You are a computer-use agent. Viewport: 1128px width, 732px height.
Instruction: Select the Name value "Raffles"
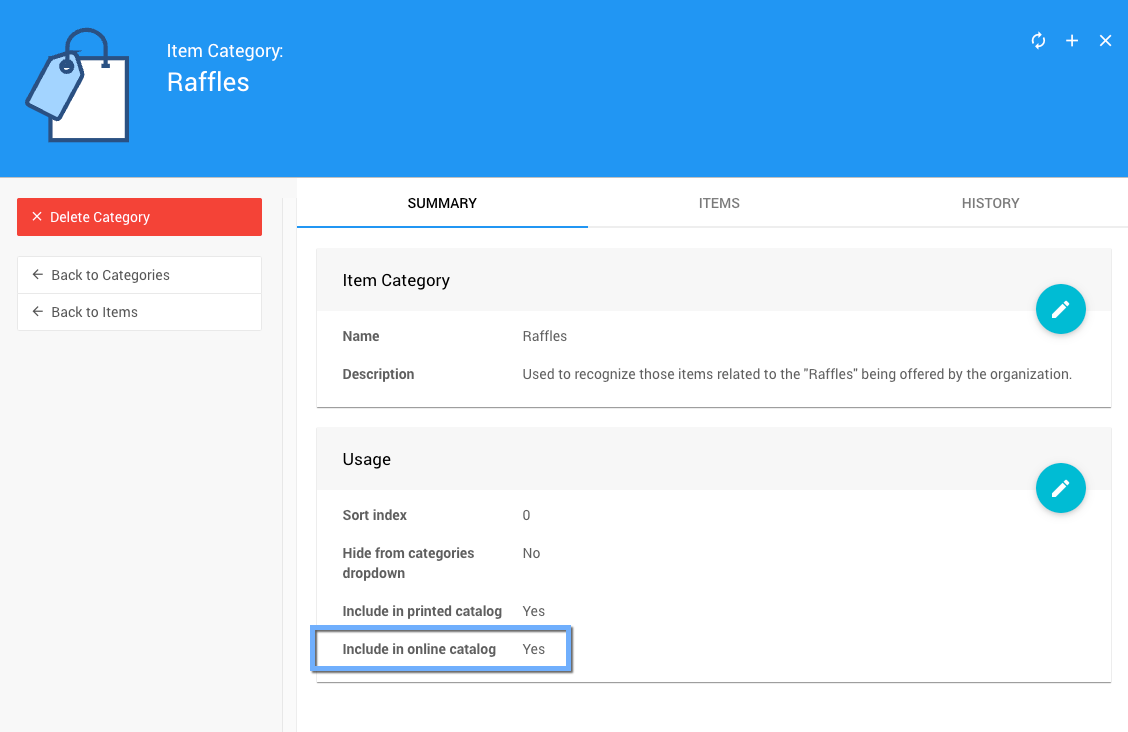[x=545, y=336]
